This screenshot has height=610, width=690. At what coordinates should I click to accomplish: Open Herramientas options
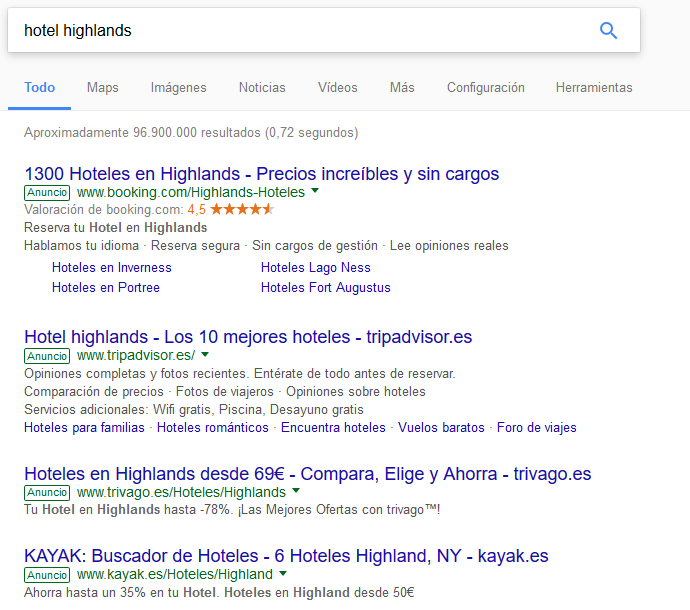(x=594, y=88)
